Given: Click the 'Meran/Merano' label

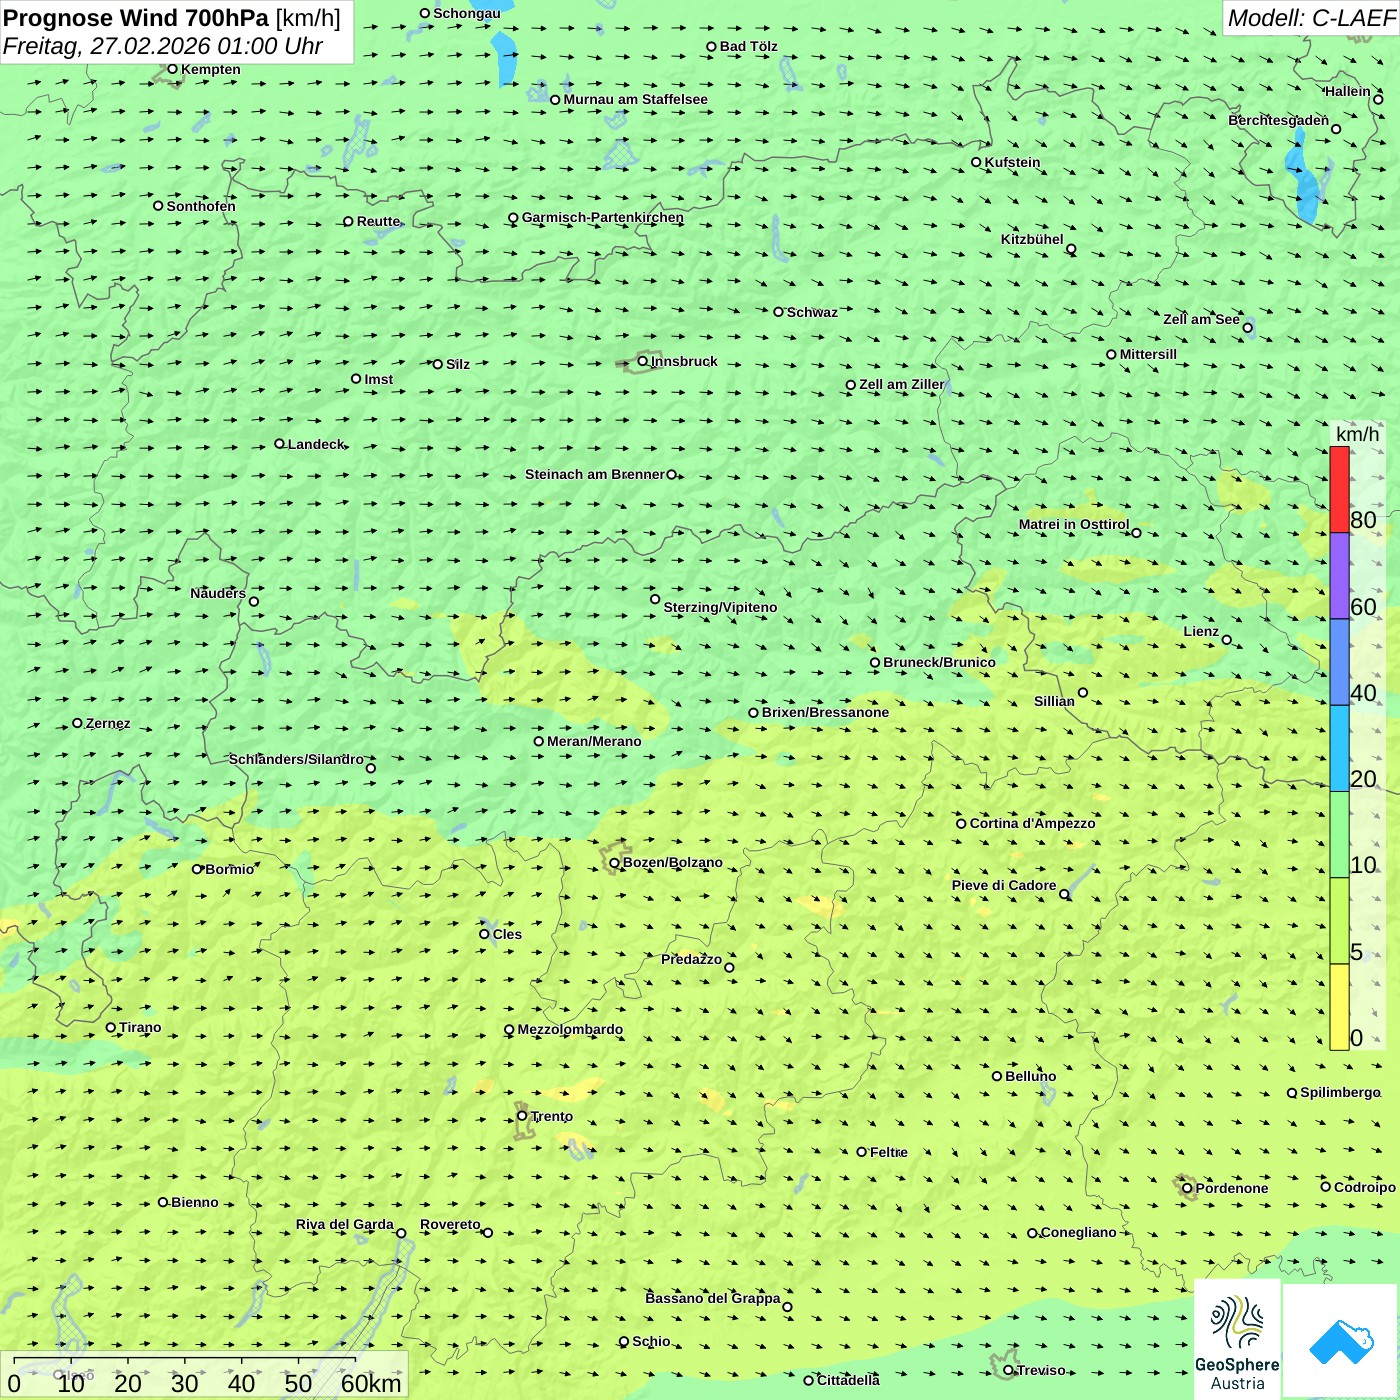Looking at the screenshot, I should [x=594, y=741].
